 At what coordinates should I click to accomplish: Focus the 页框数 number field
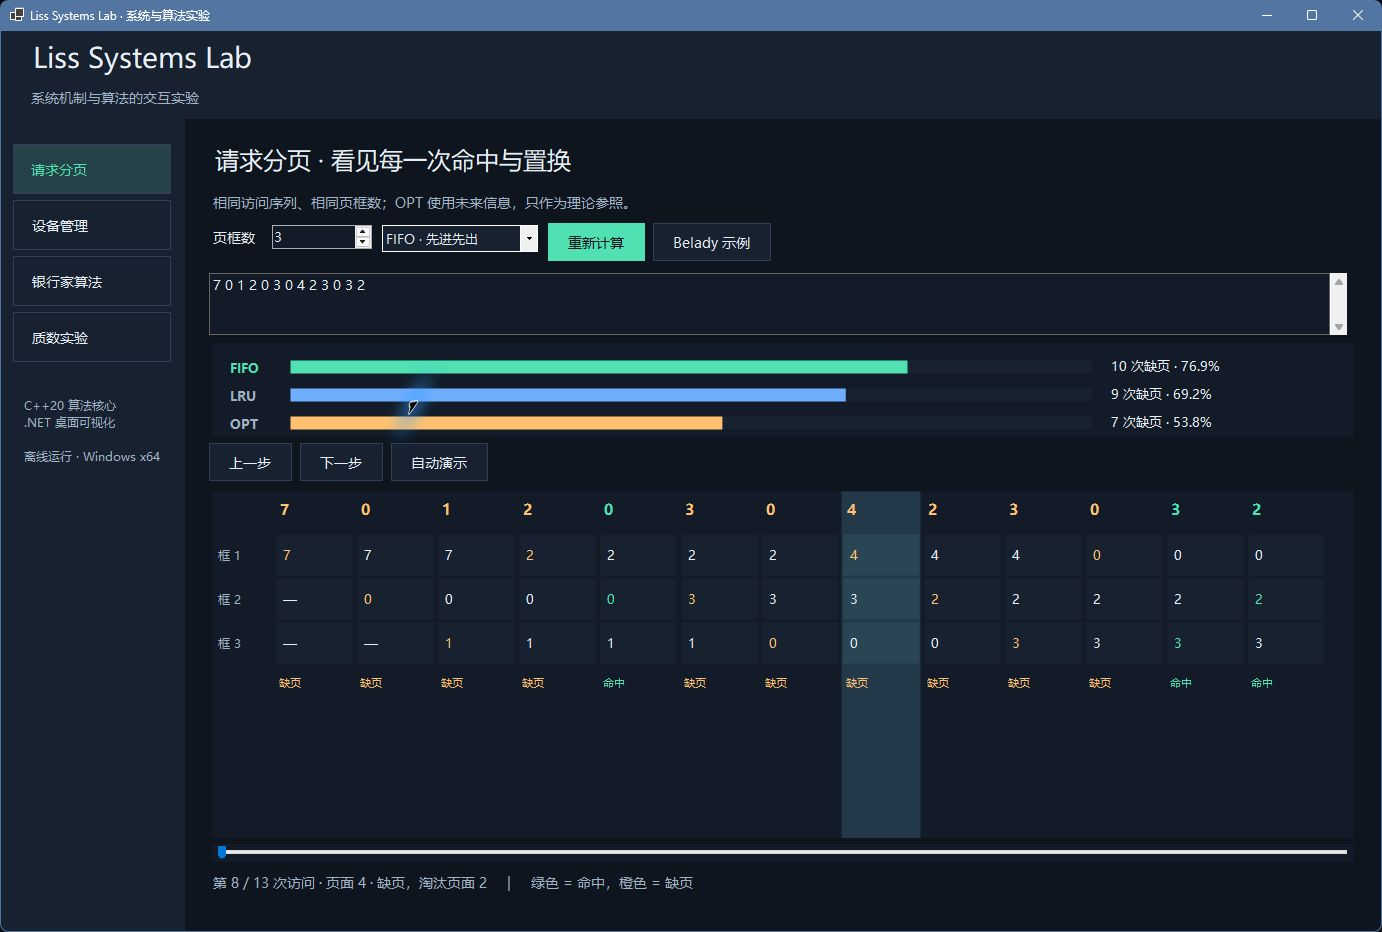(313, 237)
